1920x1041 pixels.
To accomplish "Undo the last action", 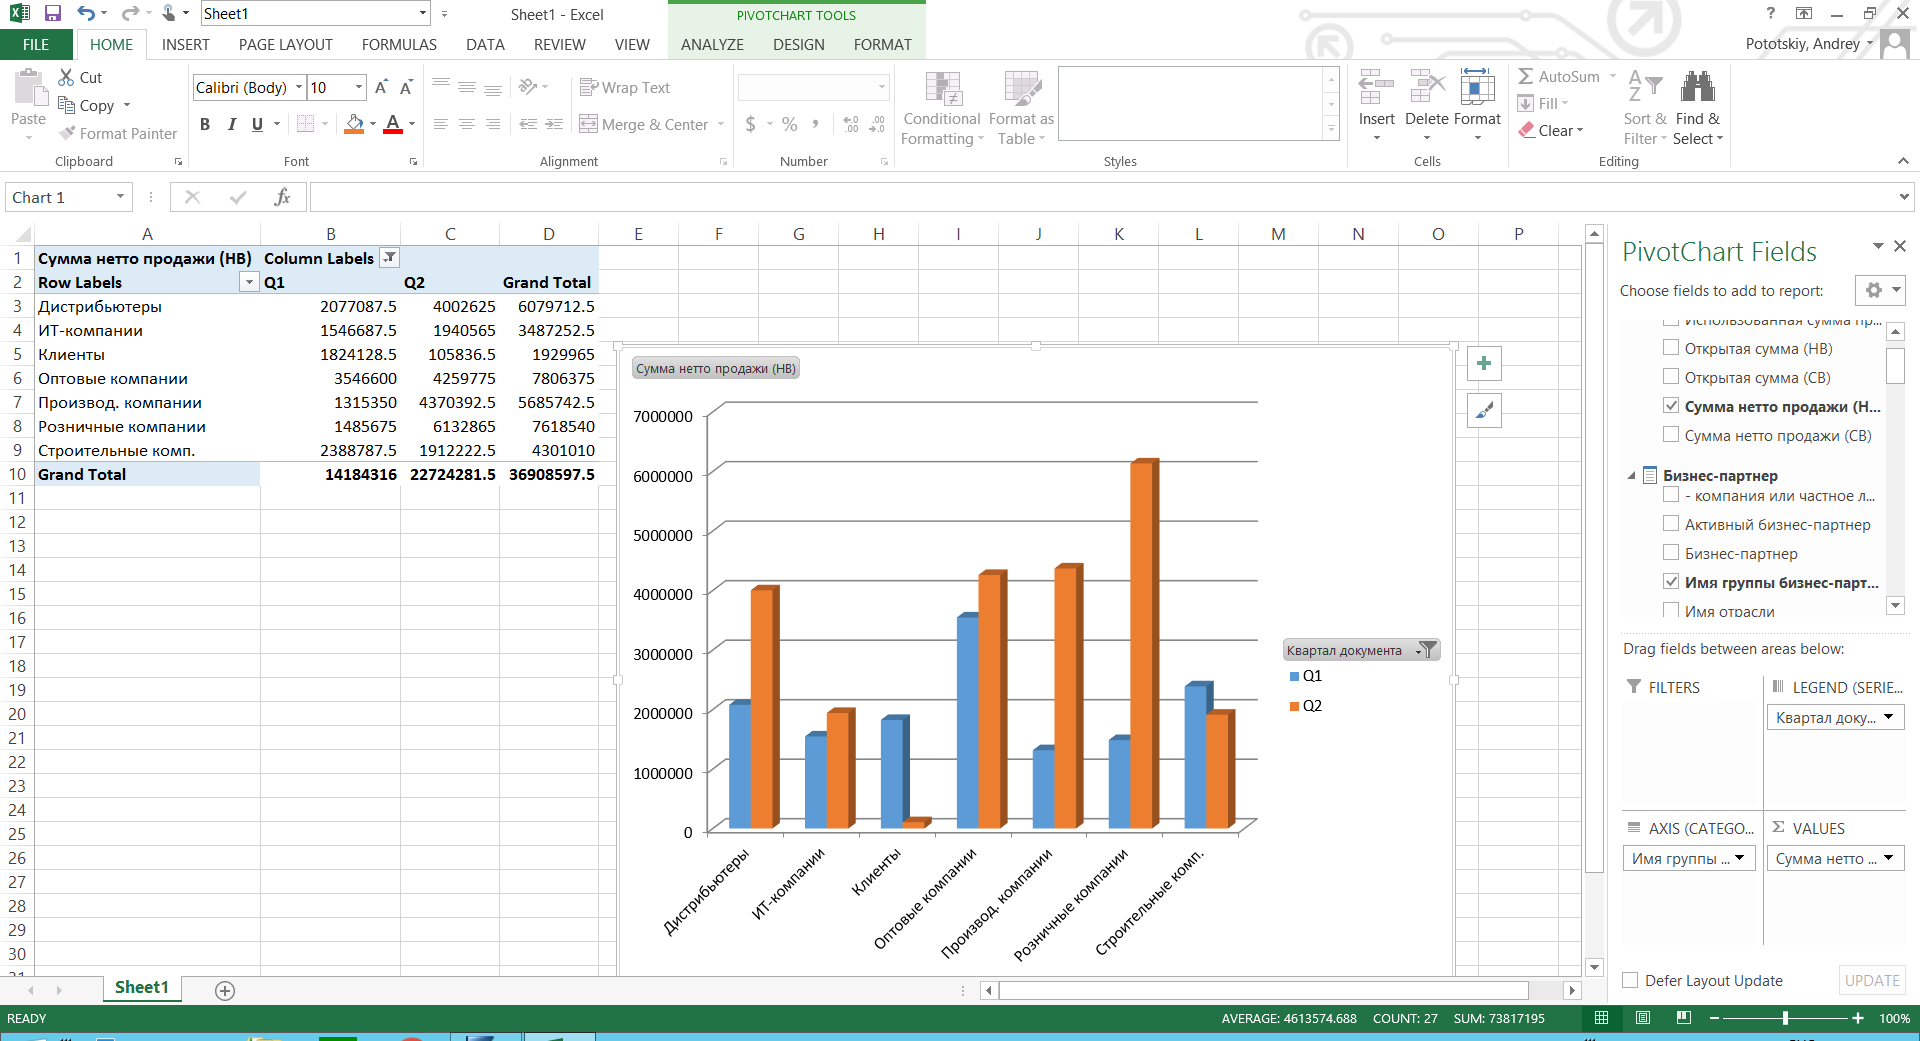I will click(x=86, y=14).
